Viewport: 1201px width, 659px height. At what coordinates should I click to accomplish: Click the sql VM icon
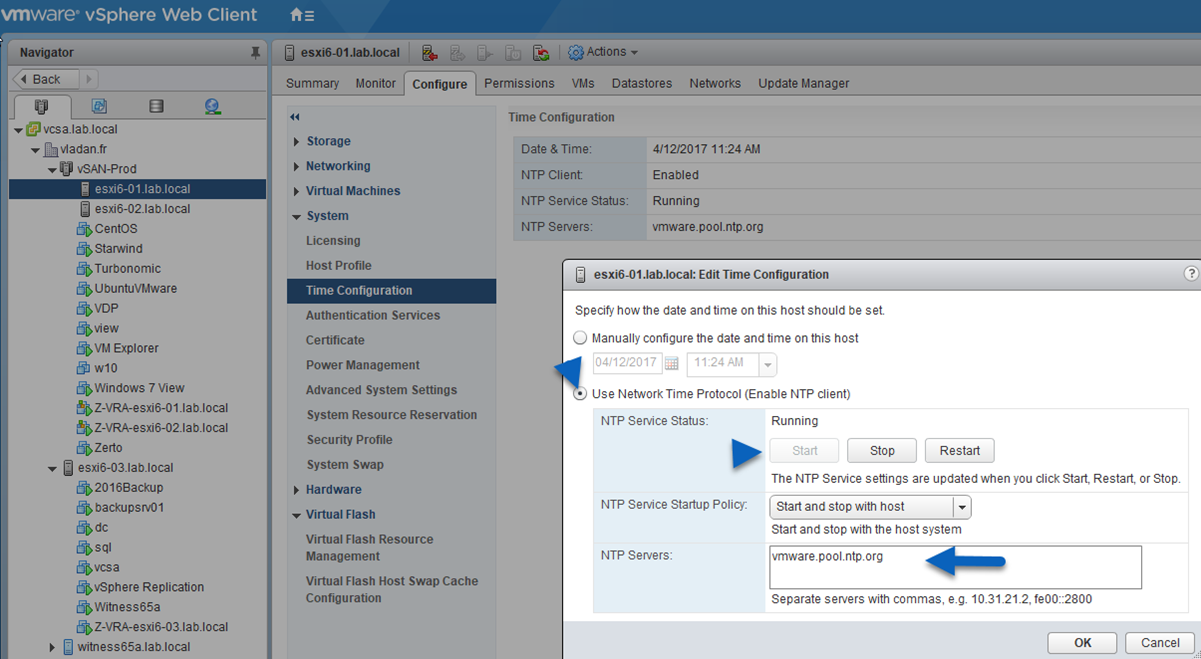coord(84,548)
